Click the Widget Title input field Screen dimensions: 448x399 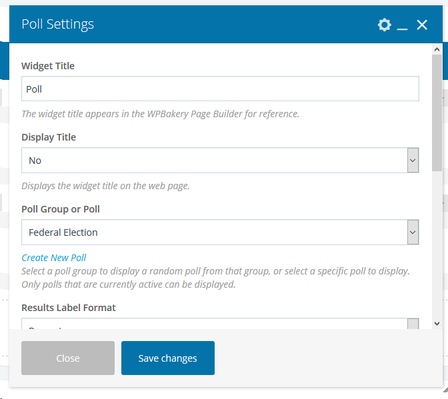pos(220,89)
